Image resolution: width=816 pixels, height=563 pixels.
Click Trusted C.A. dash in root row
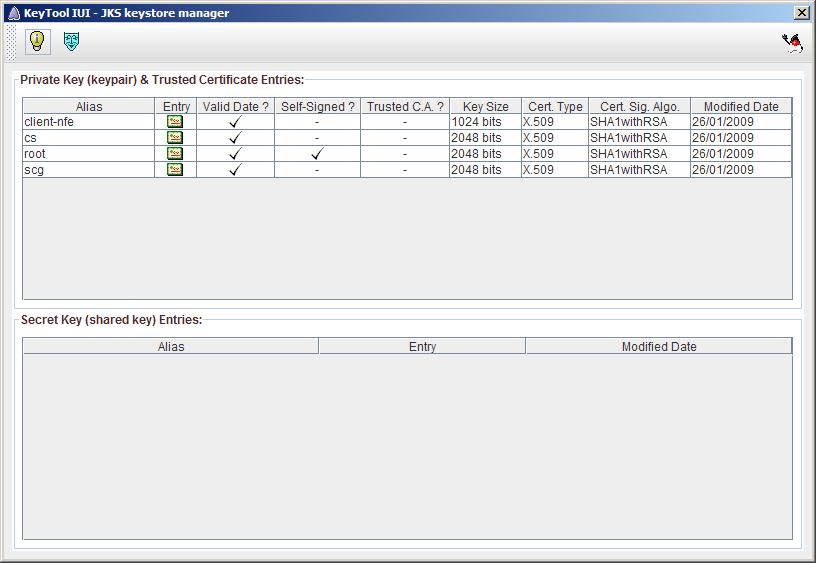(x=405, y=154)
